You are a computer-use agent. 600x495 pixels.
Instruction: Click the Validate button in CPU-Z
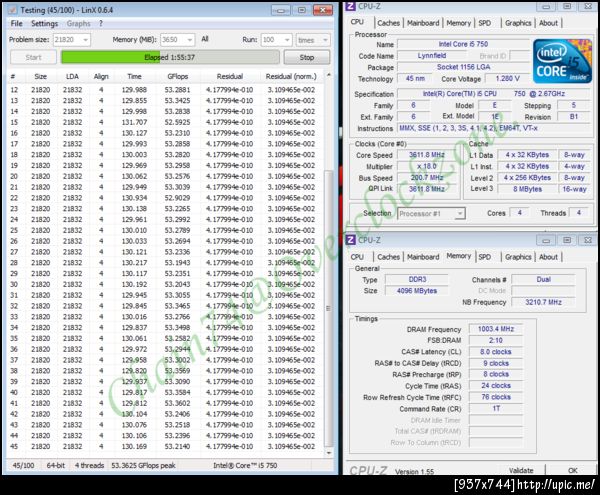click(521, 470)
